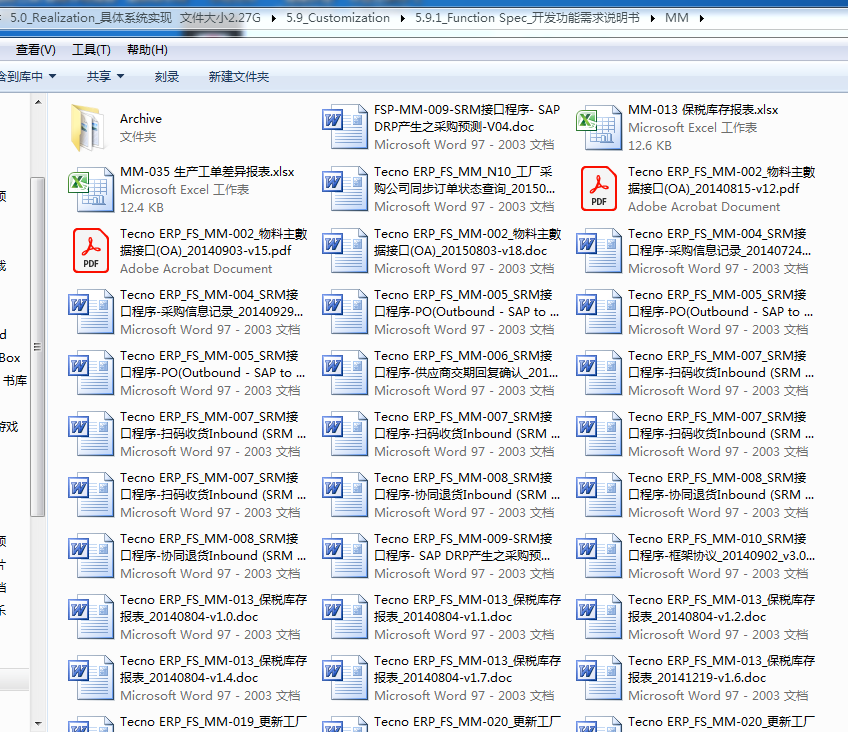Click the navigation pane scrollbar thumb

pos(37,347)
